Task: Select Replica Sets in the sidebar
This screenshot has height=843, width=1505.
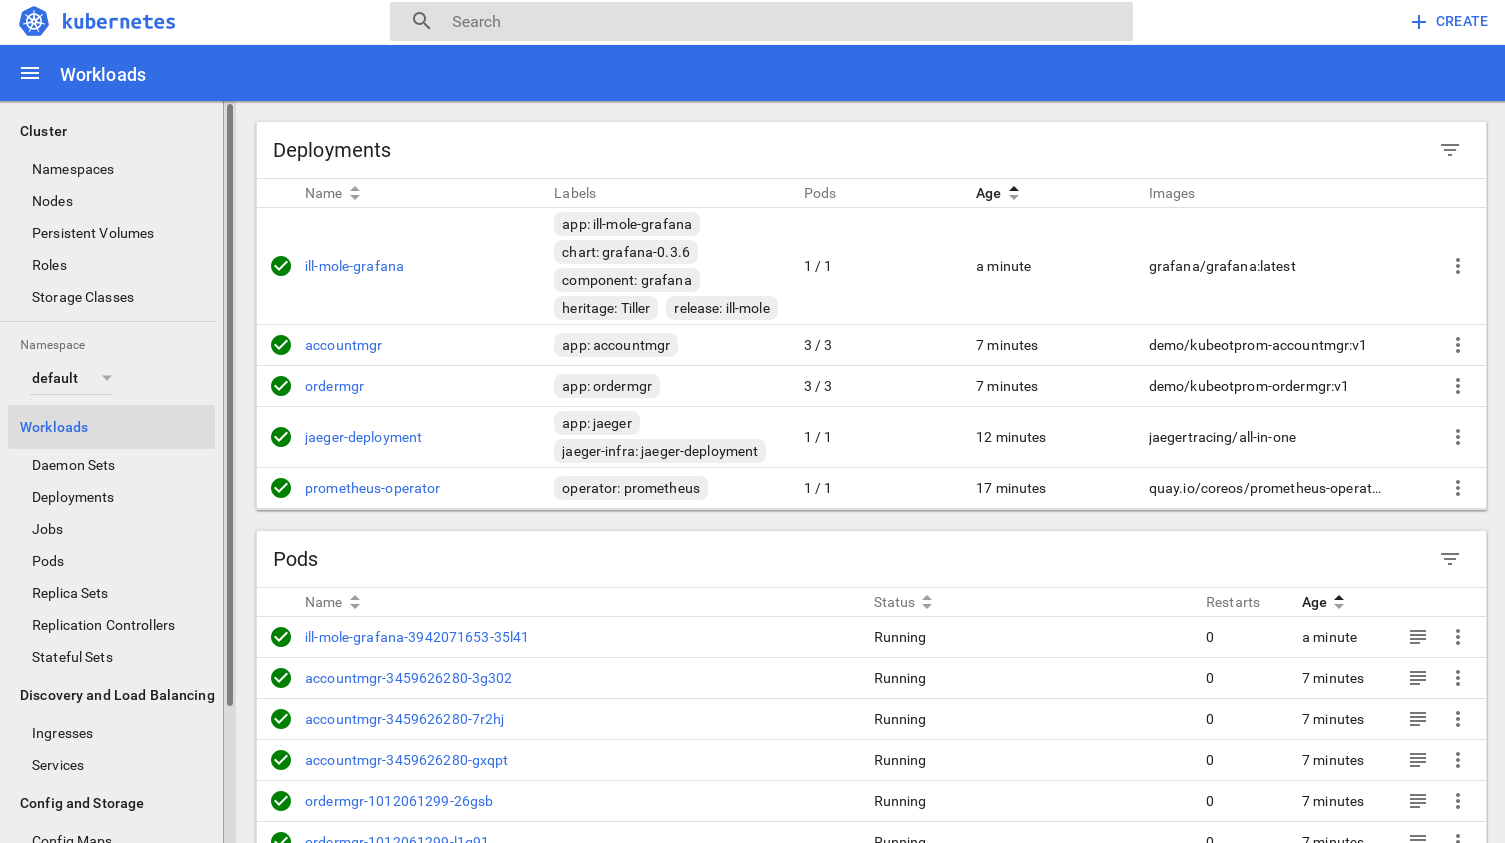Action: coord(70,593)
